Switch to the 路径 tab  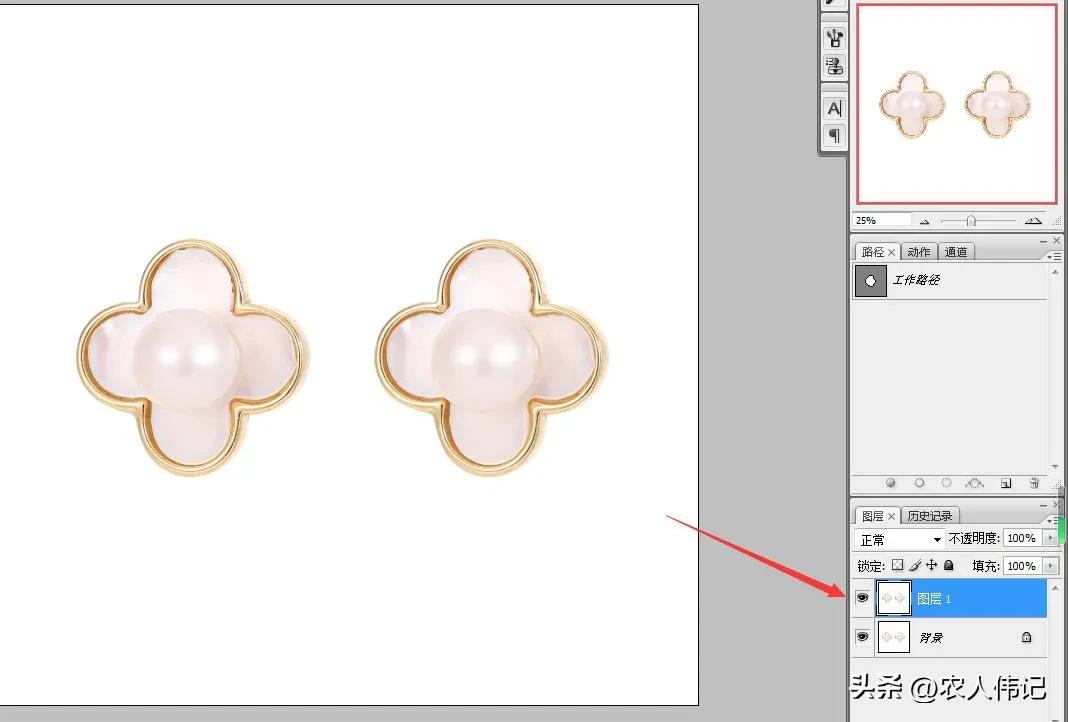point(873,252)
